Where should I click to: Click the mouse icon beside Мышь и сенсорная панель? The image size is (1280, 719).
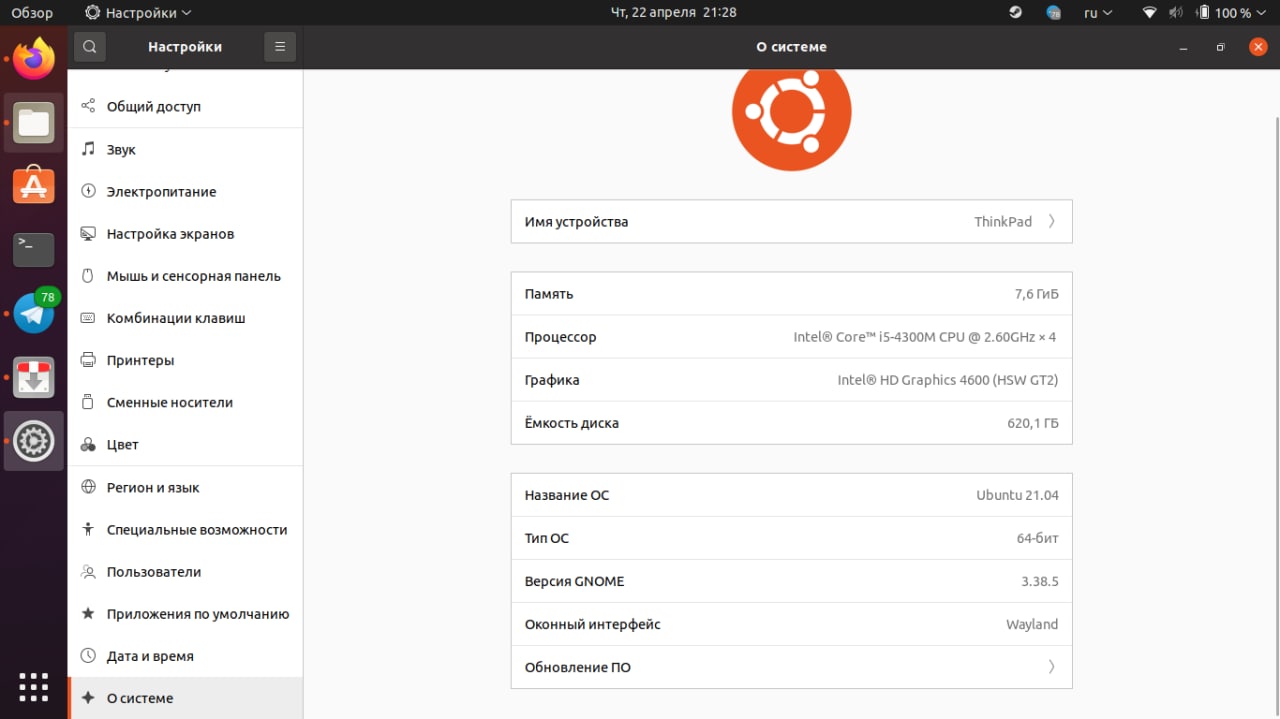[x=88, y=275]
